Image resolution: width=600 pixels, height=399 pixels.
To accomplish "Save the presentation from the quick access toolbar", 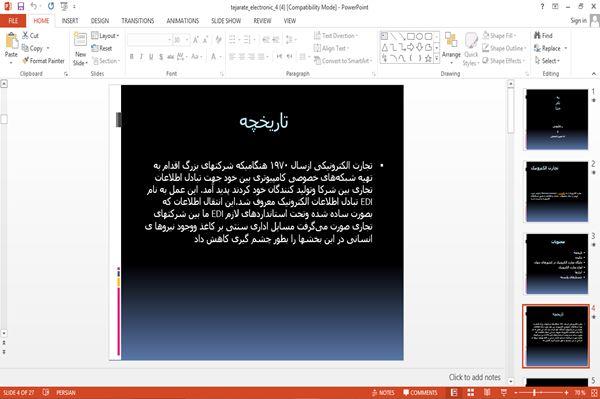I will point(21,6).
